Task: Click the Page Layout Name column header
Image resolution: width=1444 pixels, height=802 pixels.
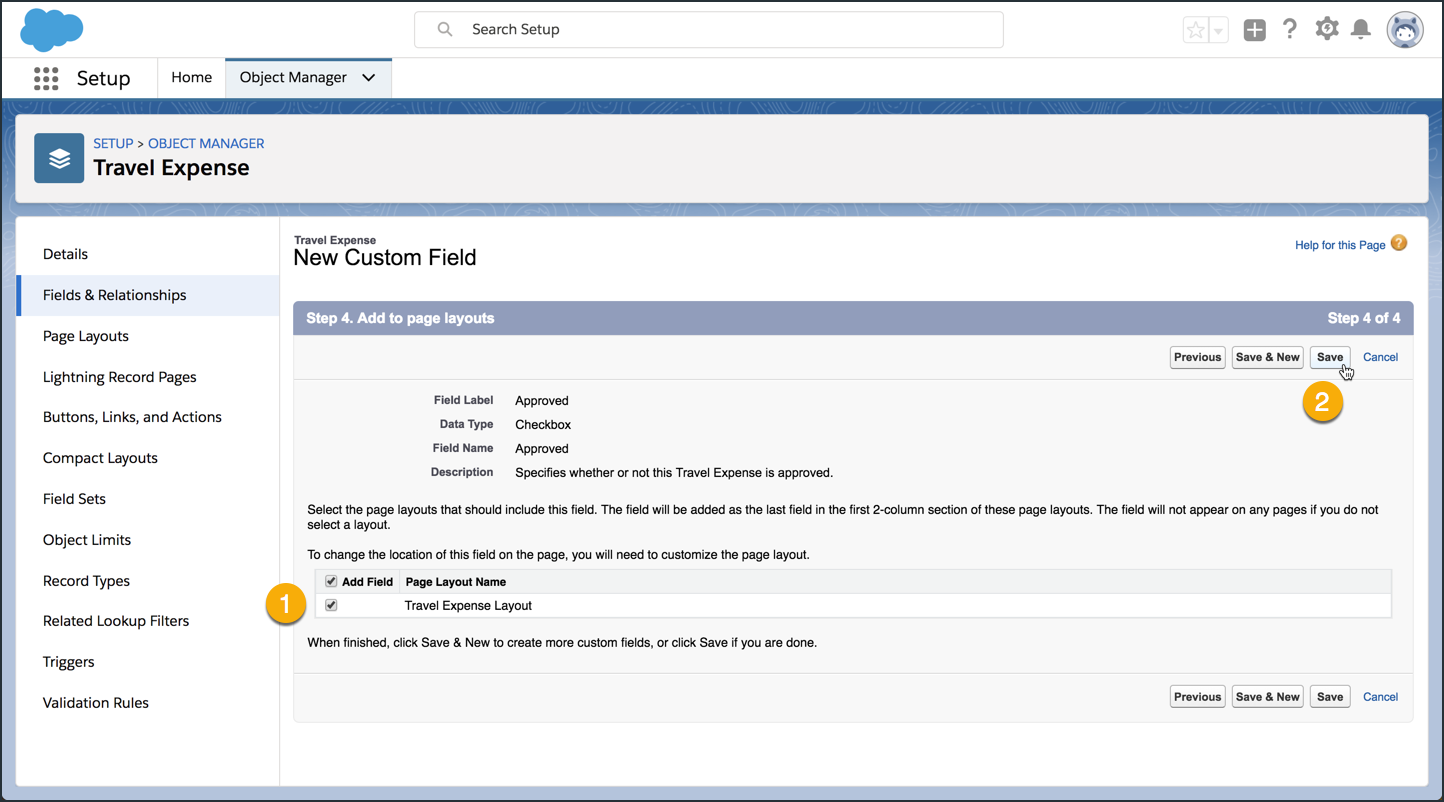Action: pos(456,582)
